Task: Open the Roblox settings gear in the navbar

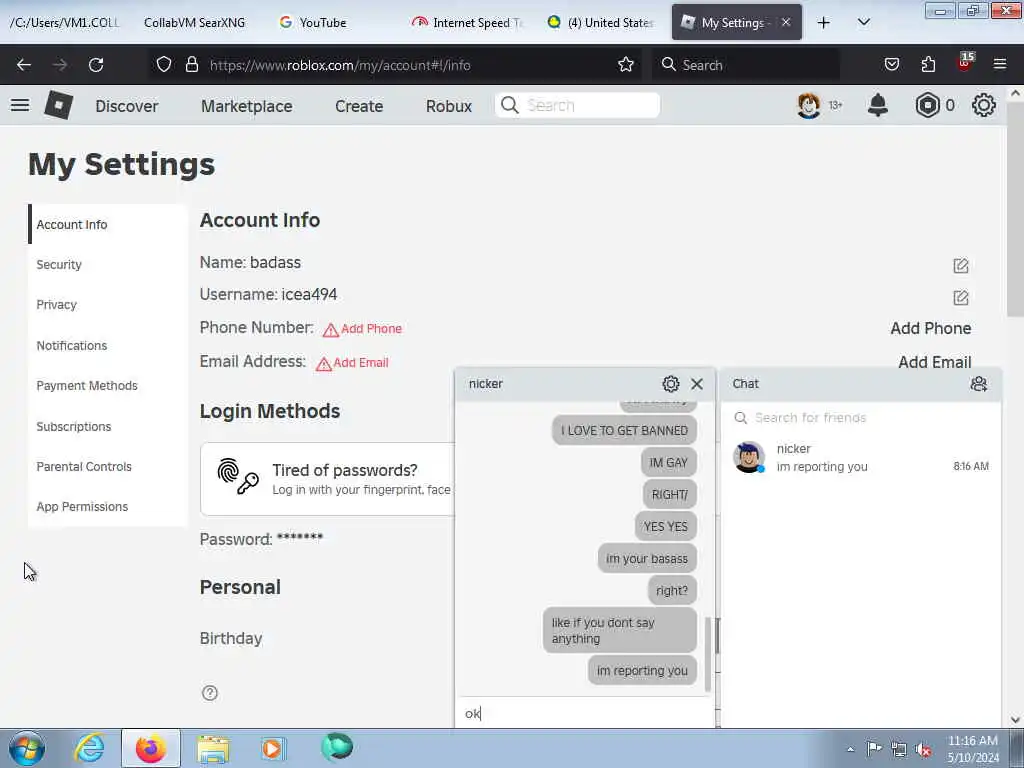Action: click(984, 105)
